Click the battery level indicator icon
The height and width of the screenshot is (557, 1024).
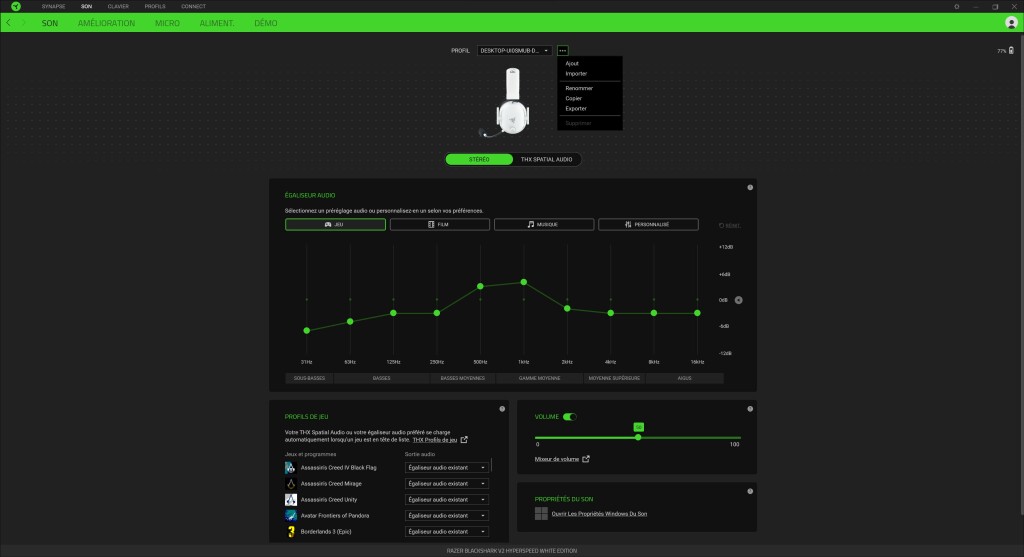pos(1011,50)
